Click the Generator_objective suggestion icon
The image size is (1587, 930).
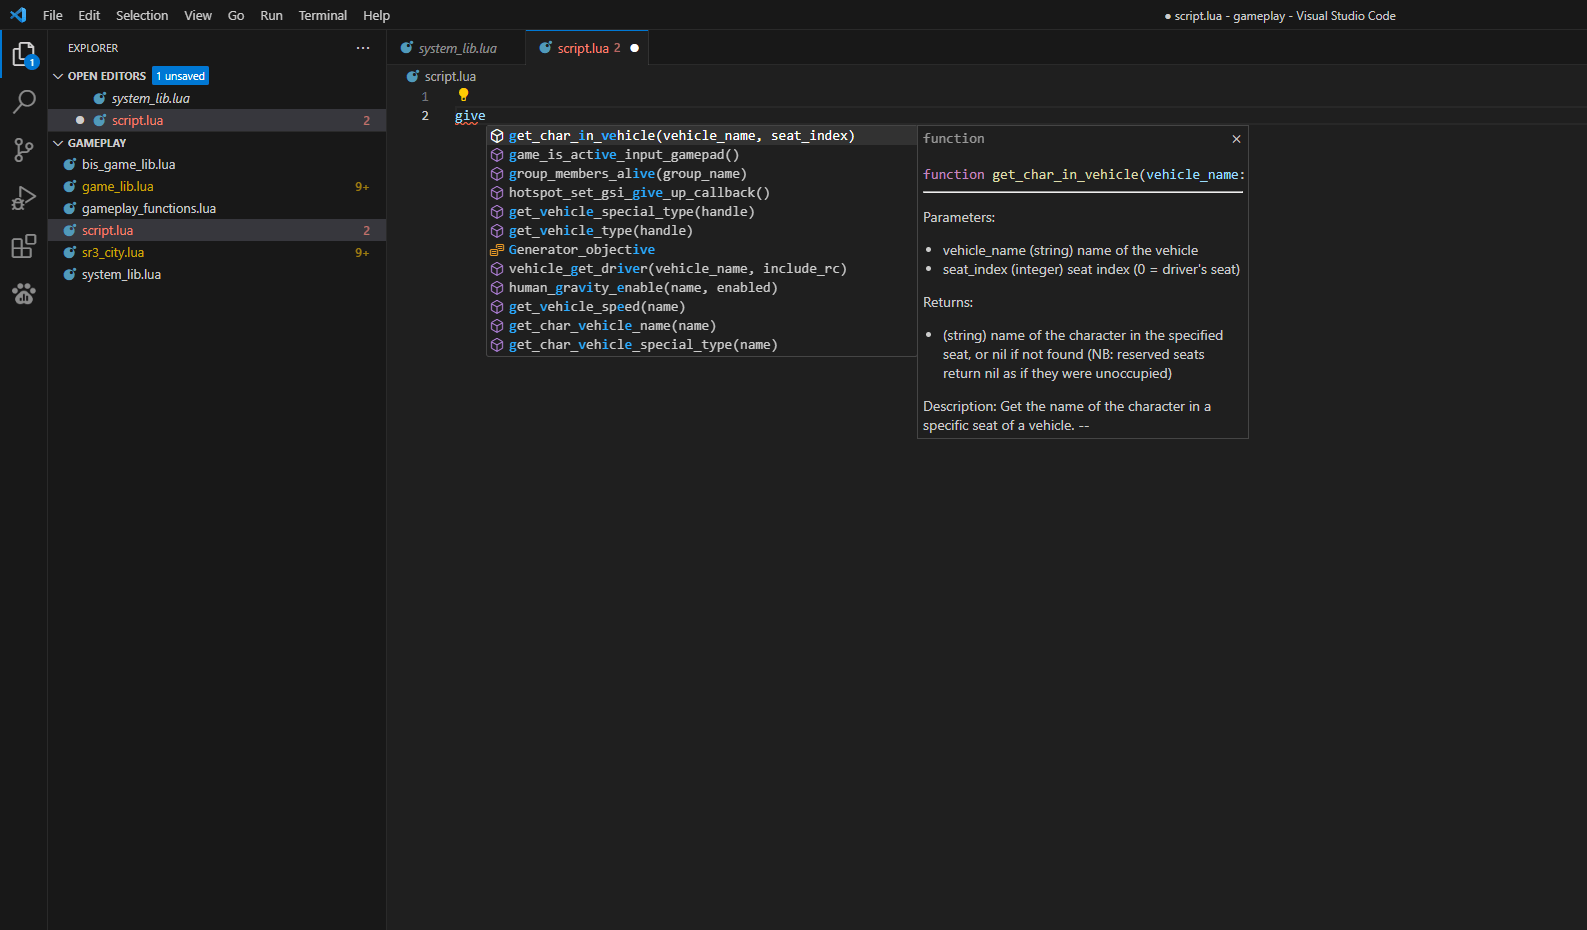(497, 250)
